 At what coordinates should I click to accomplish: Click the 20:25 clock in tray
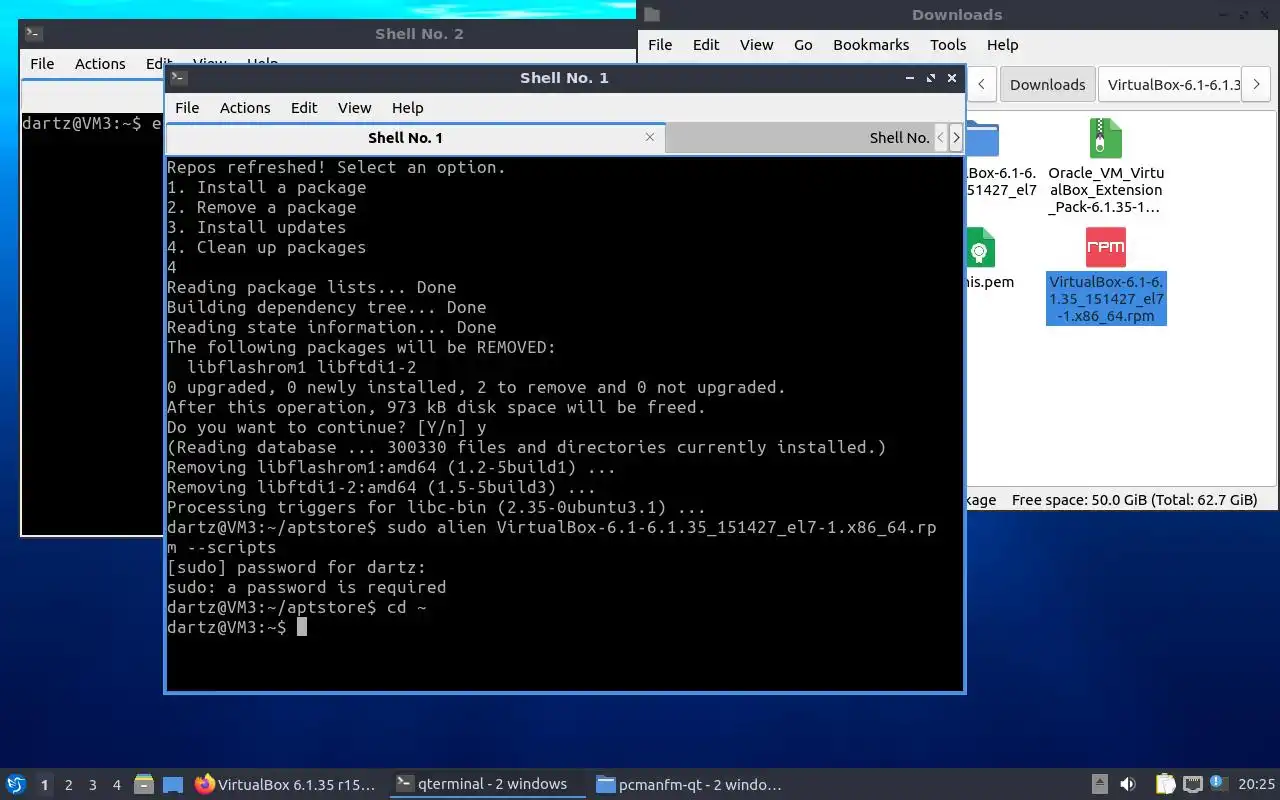pos(1256,785)
